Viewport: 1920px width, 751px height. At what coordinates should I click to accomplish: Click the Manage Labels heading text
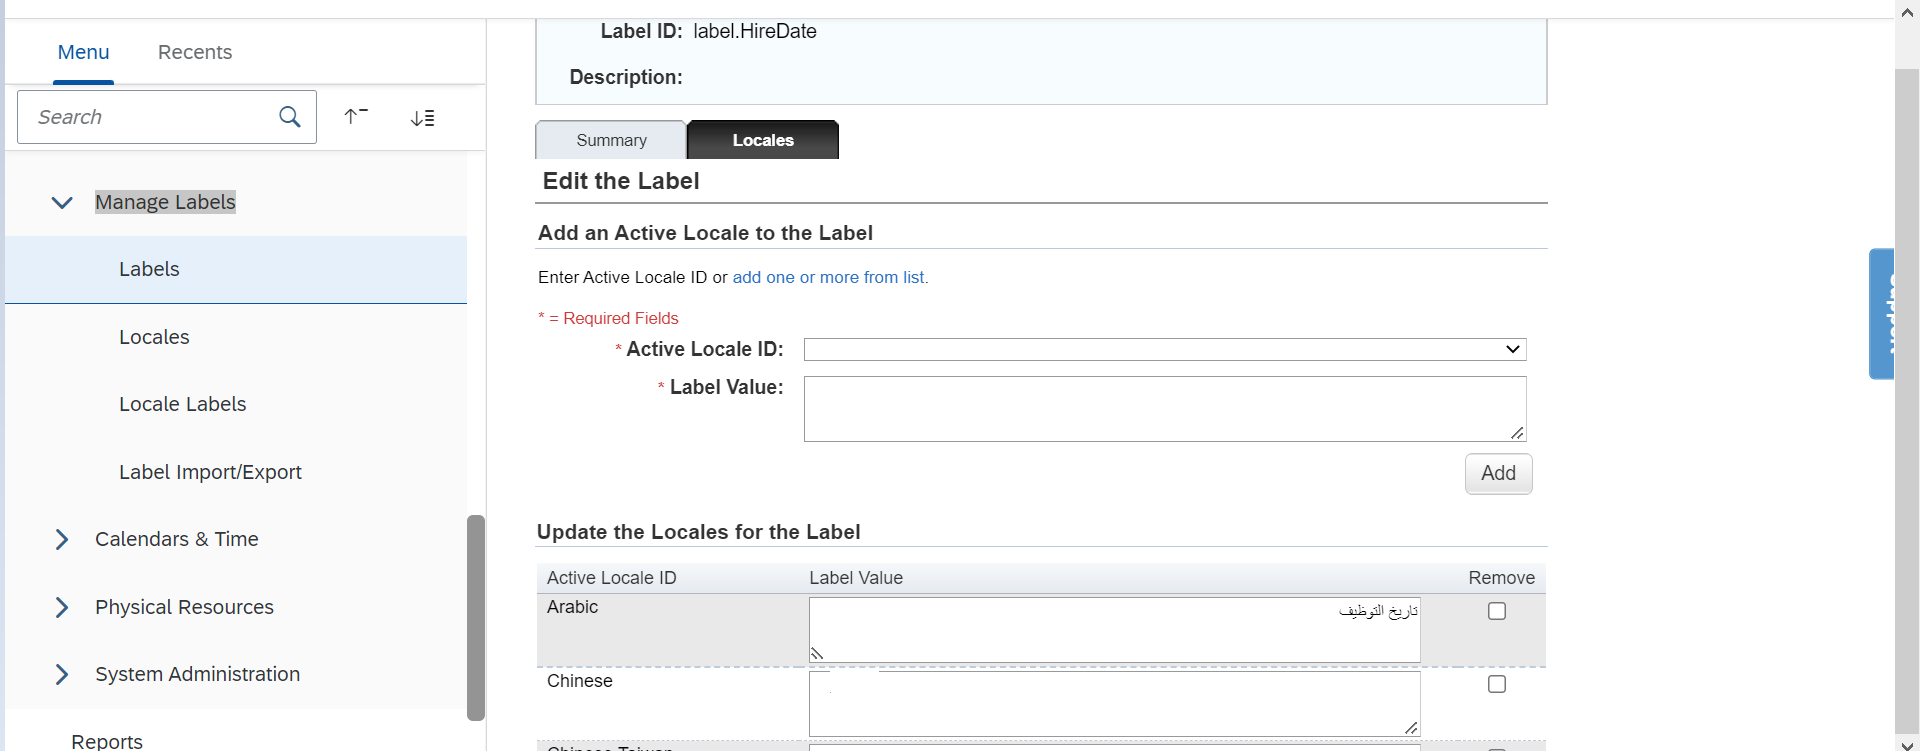point(165,202)
